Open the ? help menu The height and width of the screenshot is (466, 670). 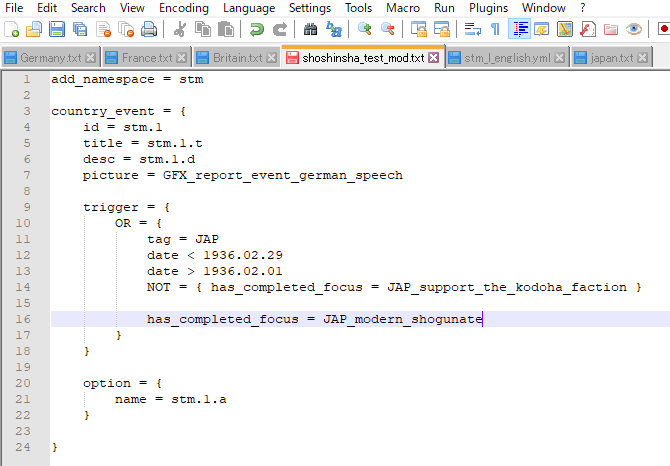point(582,8)
